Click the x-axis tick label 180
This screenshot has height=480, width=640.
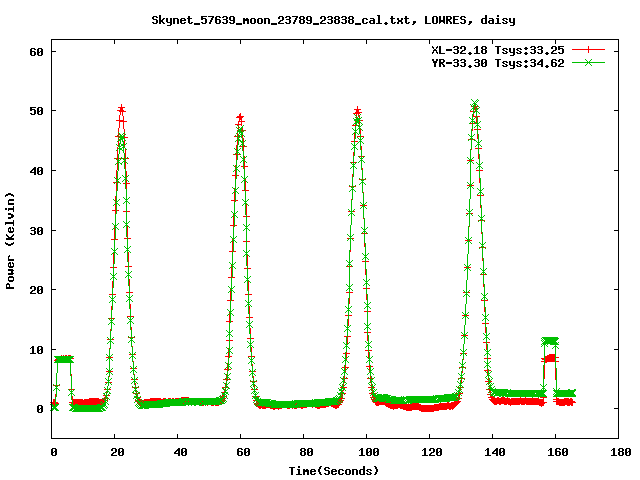pyautogui.click(x=621, y=452)
